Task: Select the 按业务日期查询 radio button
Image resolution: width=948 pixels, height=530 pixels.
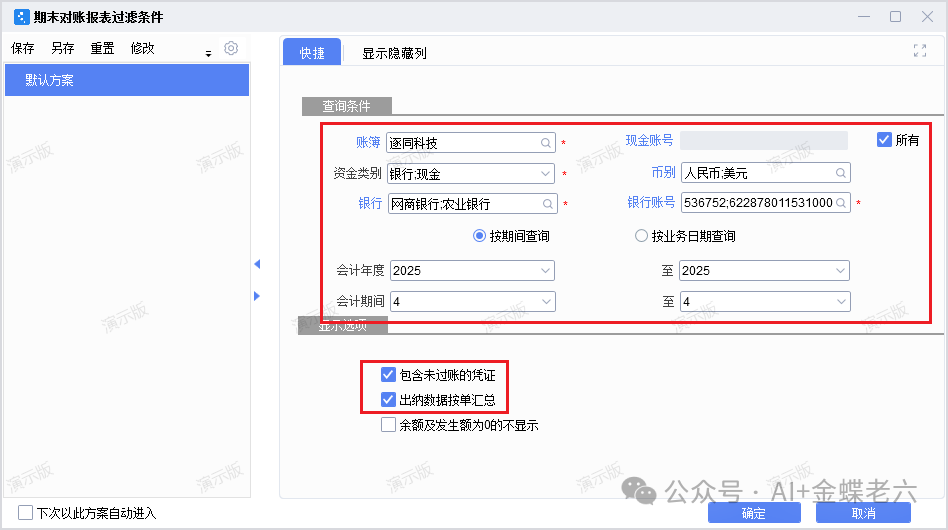Action: point(642,237)
